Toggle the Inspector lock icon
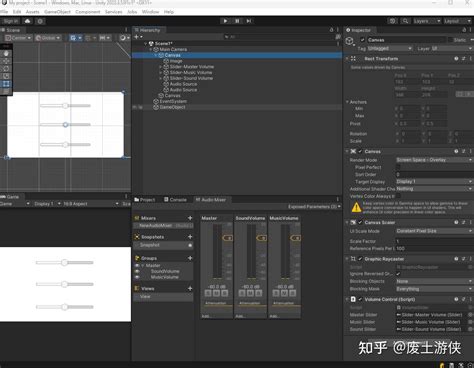Image resolution: width=474 pixels, height=368 pixels. click(464, 30)
